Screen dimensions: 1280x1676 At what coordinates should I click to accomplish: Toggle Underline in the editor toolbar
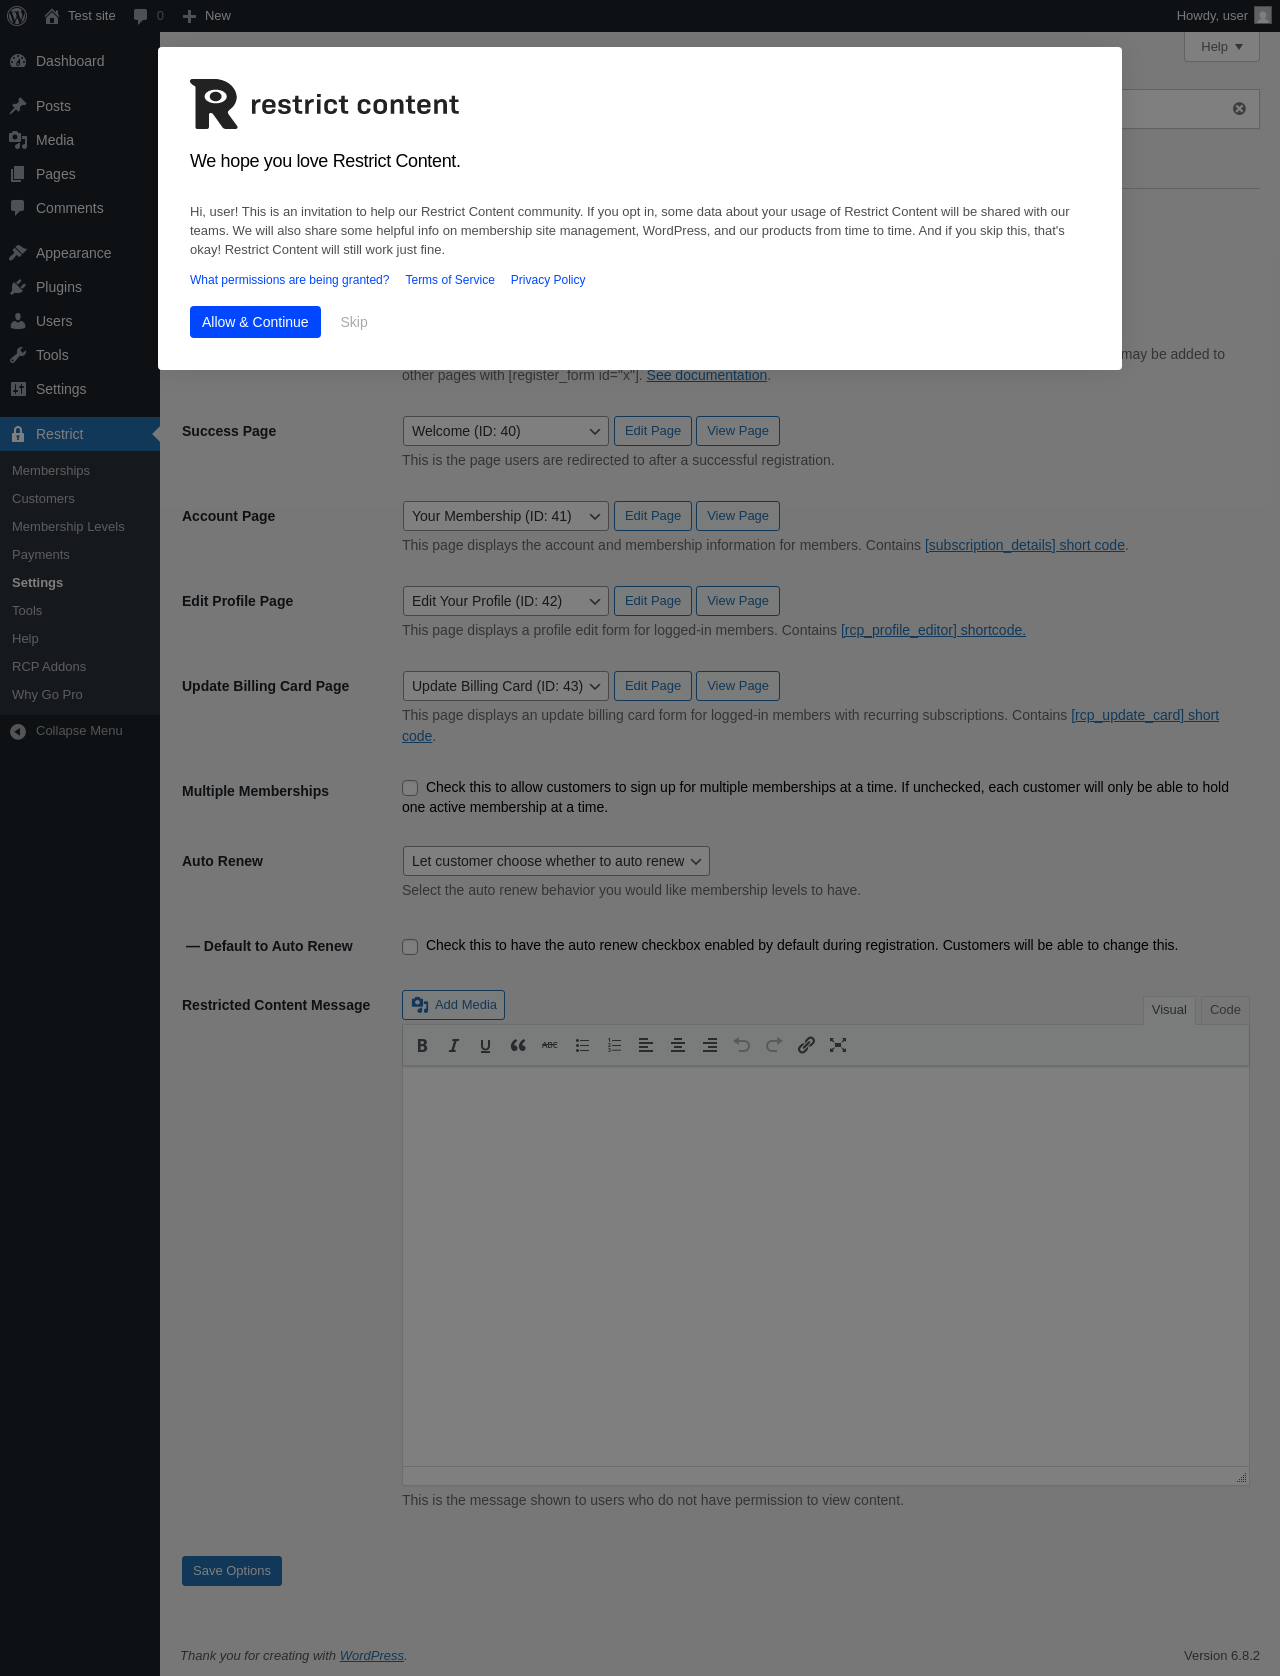click(x=486, y=1045)
